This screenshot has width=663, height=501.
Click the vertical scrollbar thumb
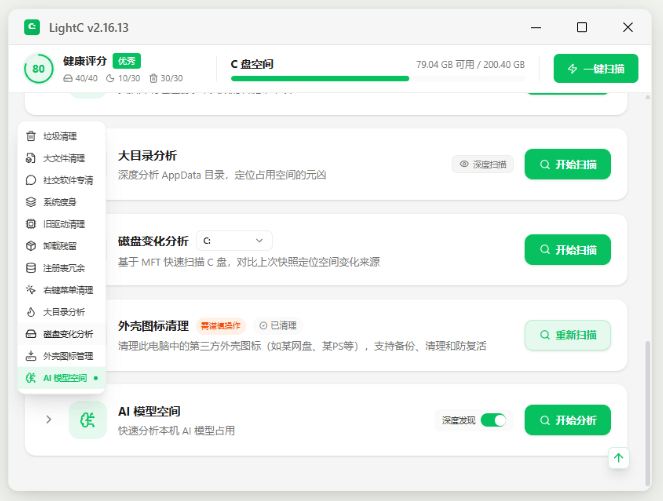[647, 413]
